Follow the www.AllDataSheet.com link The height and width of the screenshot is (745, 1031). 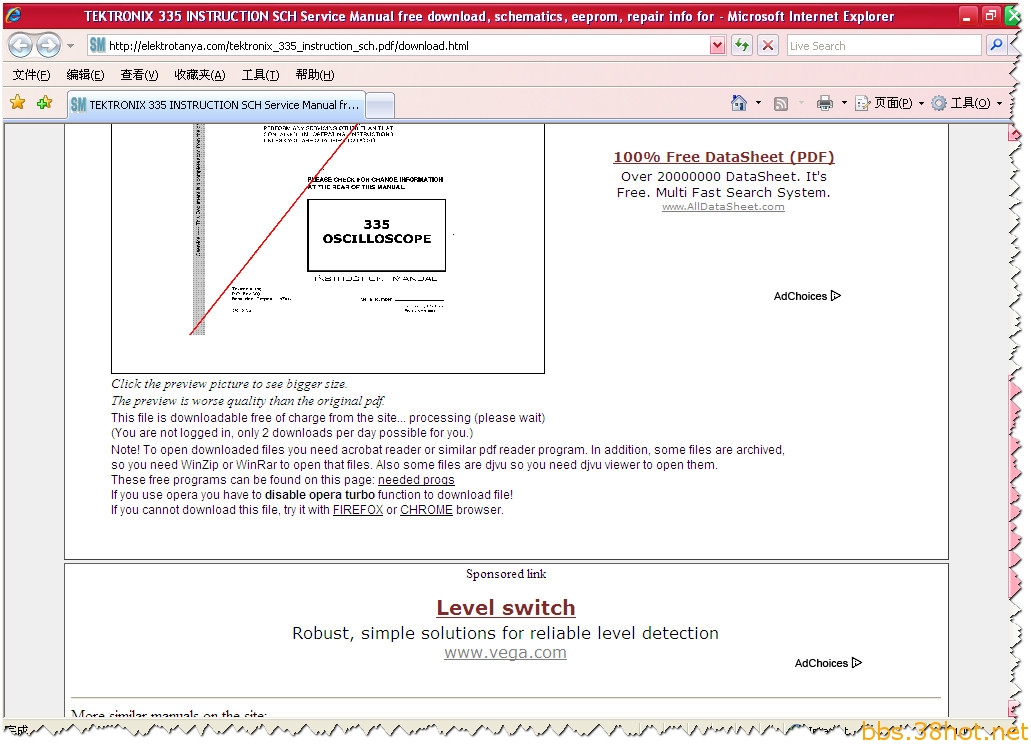click(x=723, y=206)
